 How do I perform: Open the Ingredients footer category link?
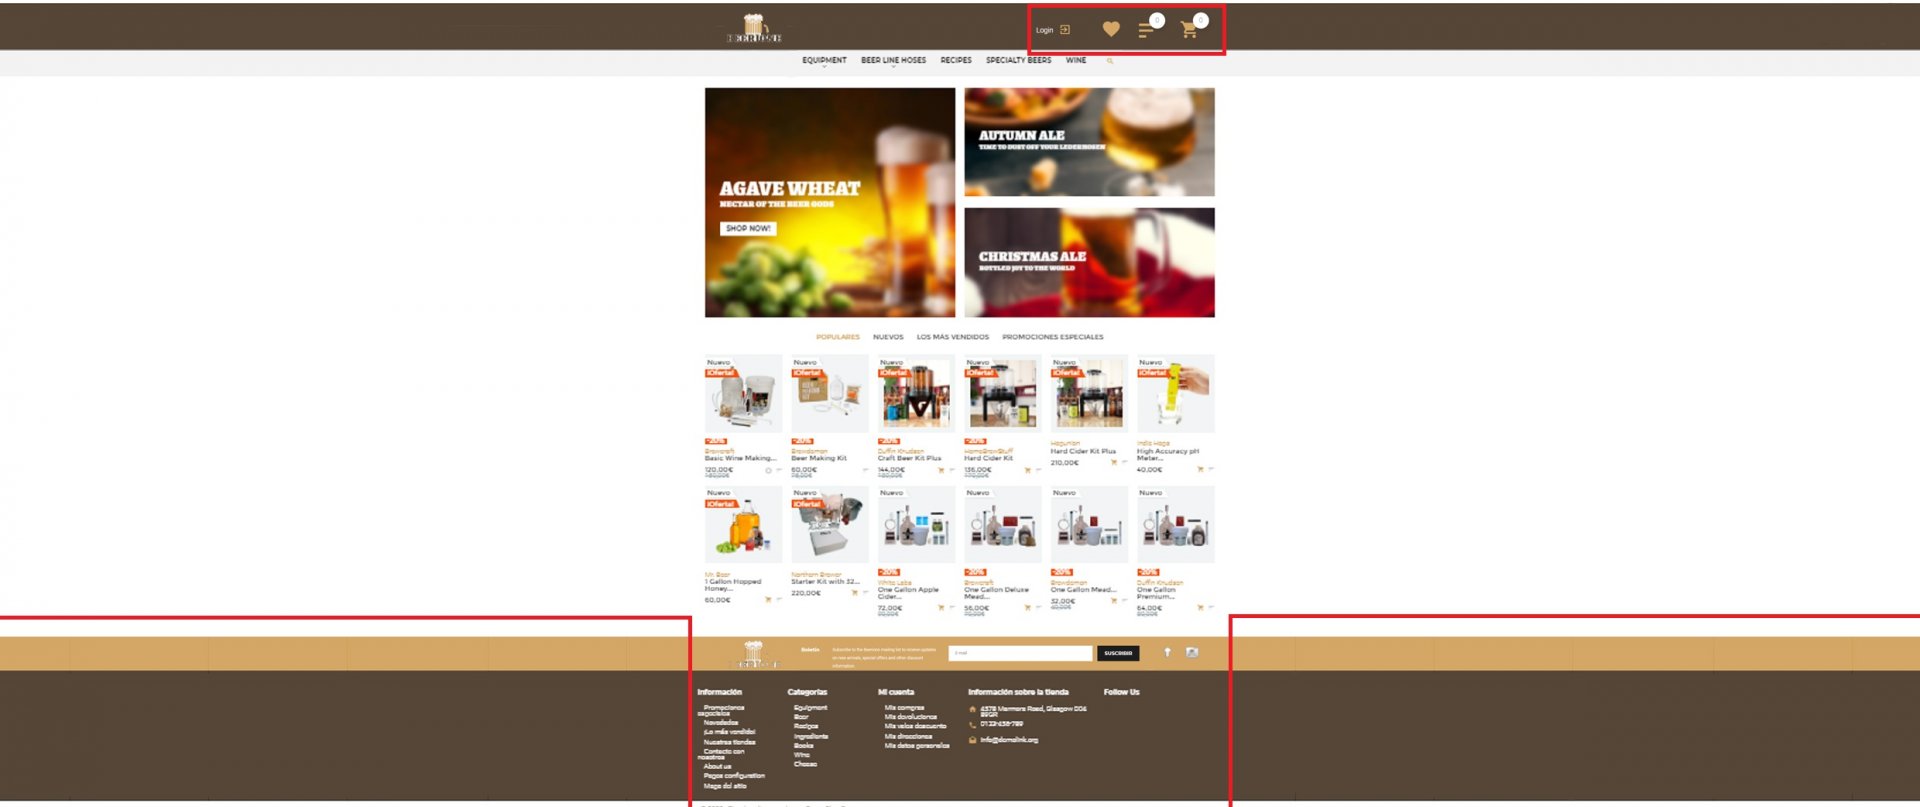coord(811,736)
